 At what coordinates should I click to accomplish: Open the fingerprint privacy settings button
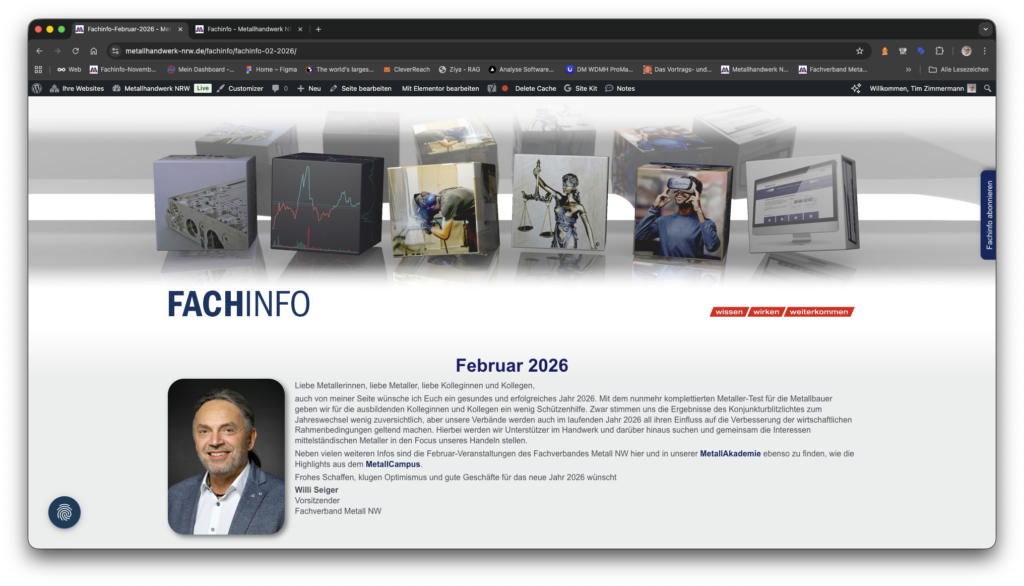pyautogui.click(x=65, y=513)
